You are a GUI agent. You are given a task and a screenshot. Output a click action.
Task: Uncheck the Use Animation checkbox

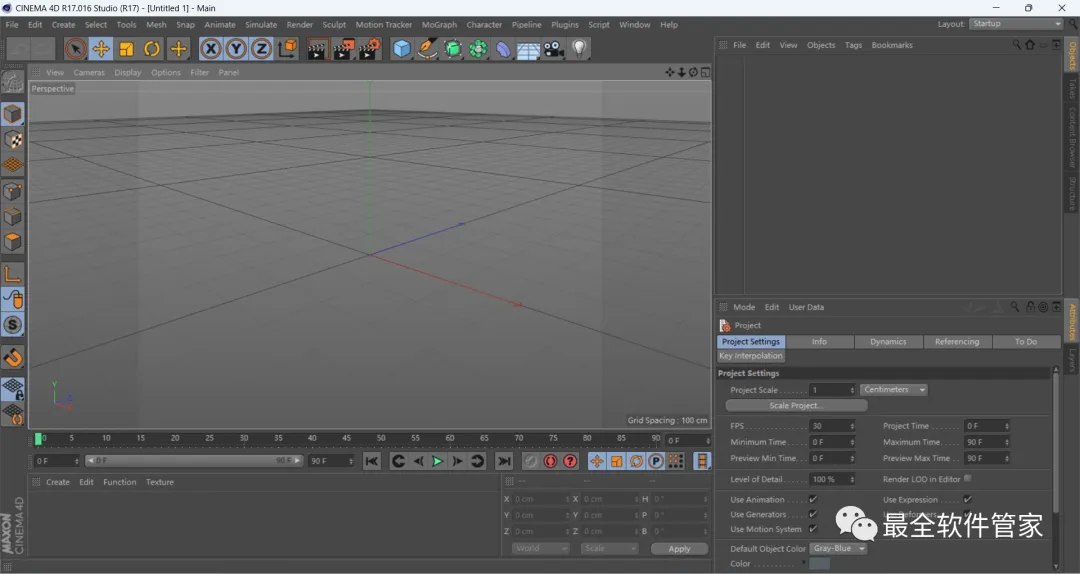tap(813, 499)
